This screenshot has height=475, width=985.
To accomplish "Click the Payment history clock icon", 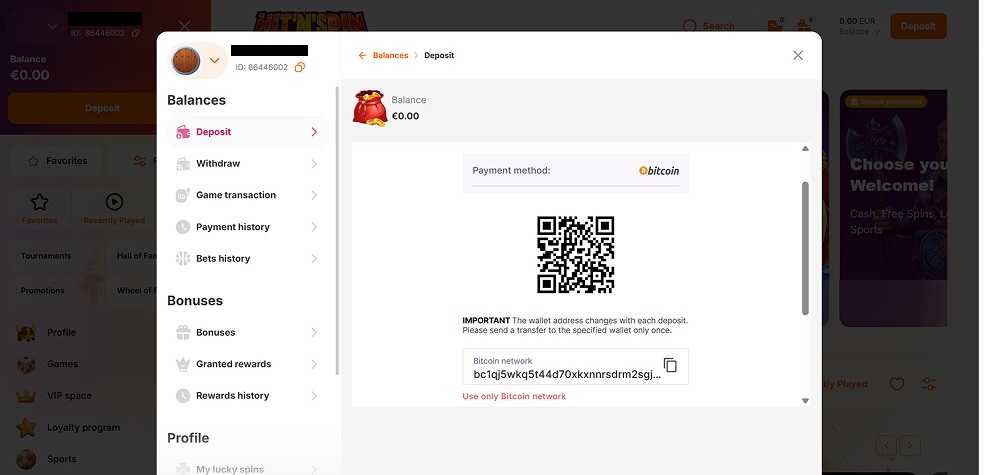I will tap(183, 227).
